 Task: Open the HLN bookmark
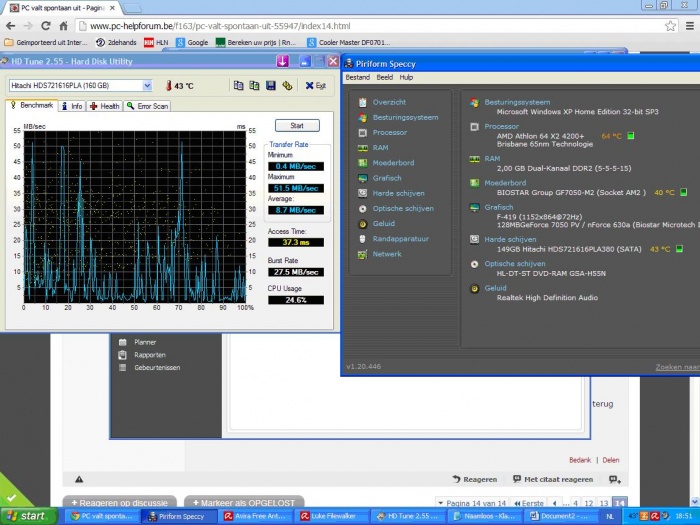coord(156,42)
